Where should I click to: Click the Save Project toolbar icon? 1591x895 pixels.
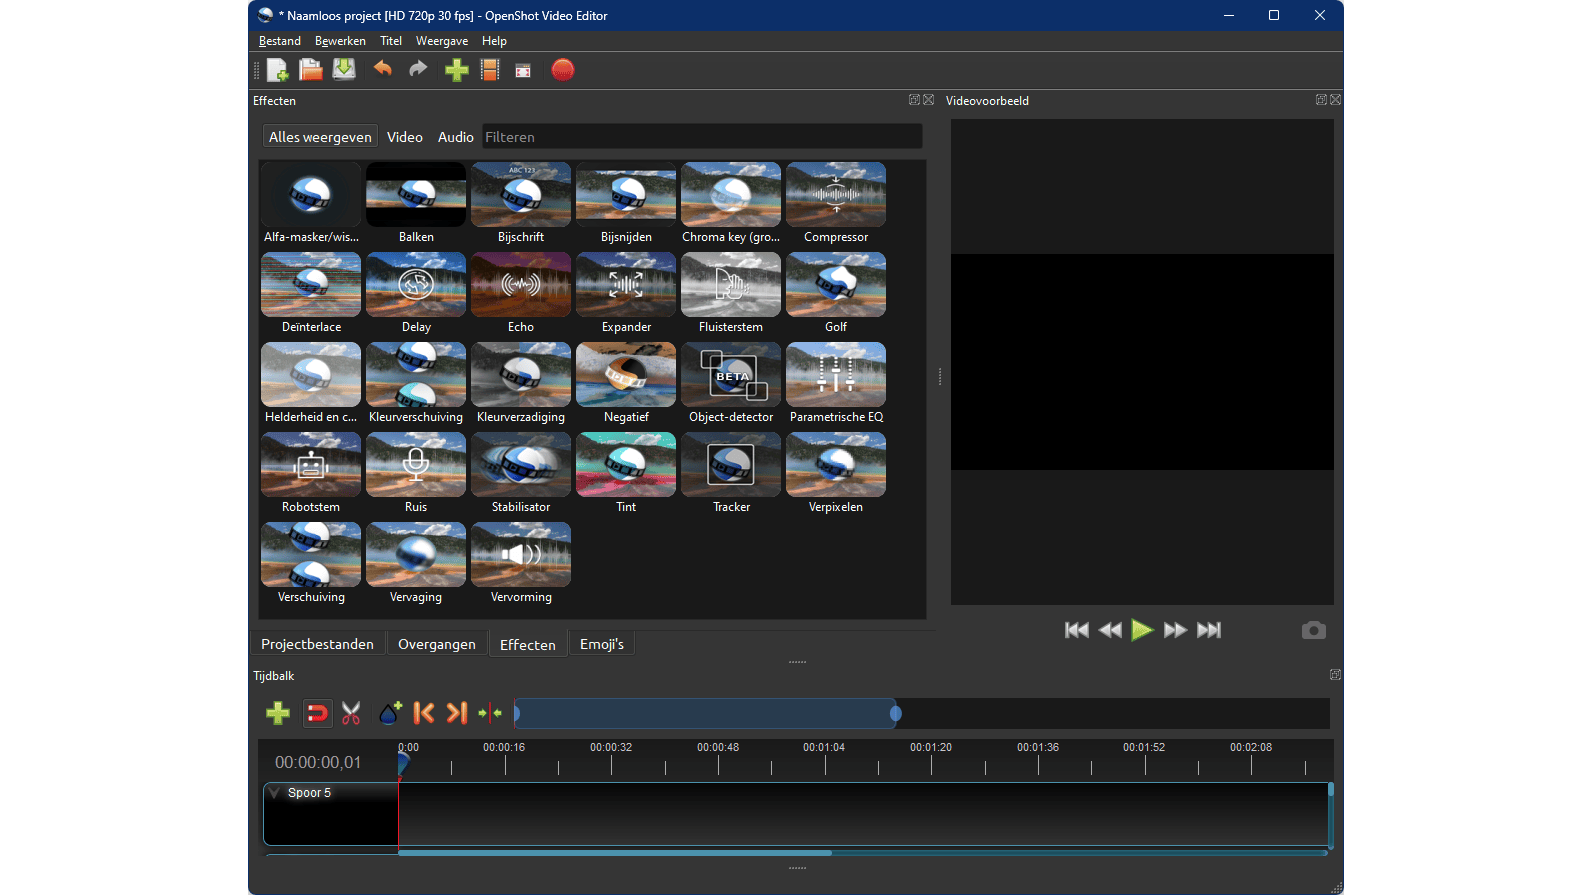point(344,70)
